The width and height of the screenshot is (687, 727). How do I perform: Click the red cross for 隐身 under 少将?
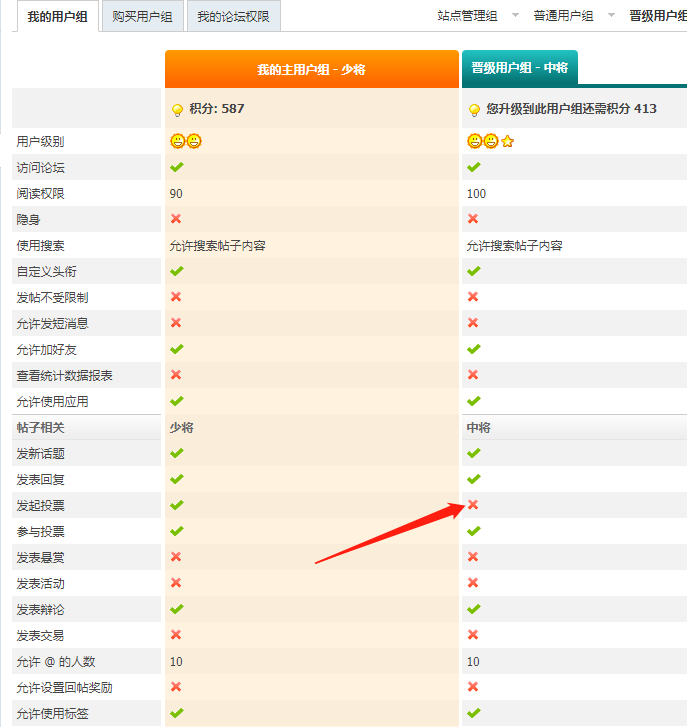pyautogui.click(x=176, y=219)
